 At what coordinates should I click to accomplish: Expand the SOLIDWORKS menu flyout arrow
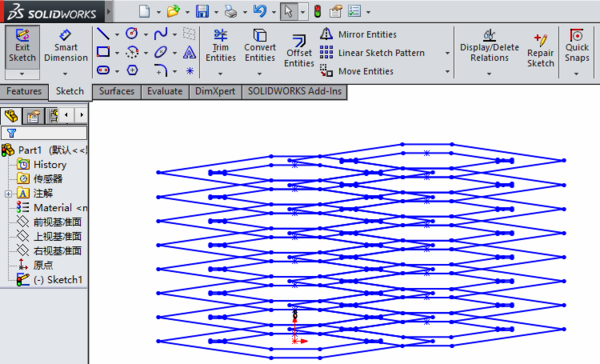(109, 11)
